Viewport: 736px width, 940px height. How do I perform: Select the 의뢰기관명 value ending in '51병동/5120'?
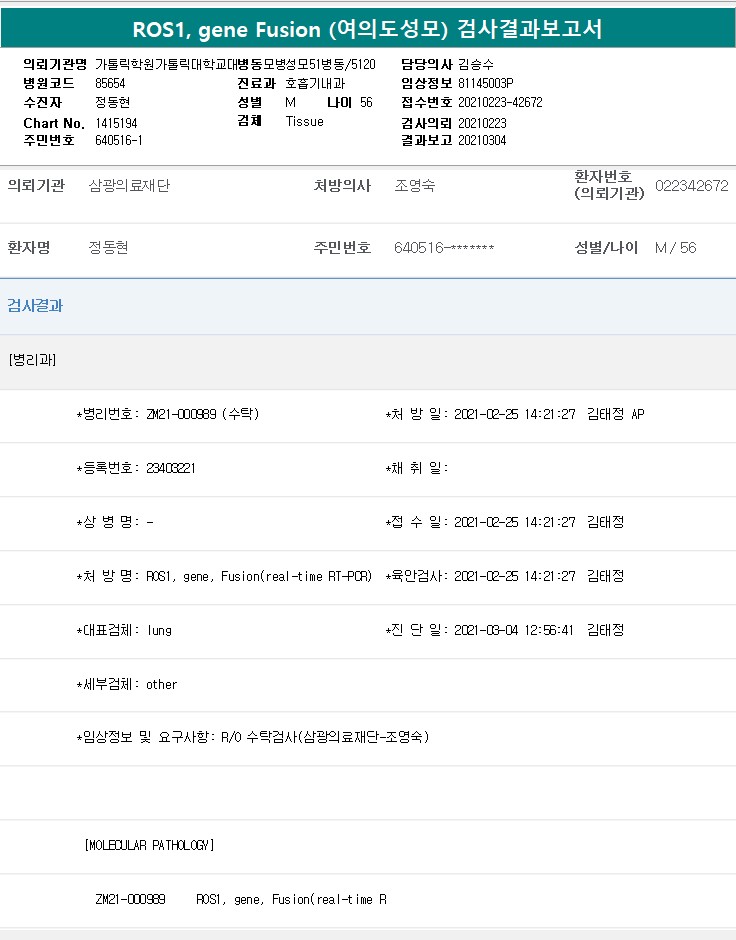coord(235,64)
